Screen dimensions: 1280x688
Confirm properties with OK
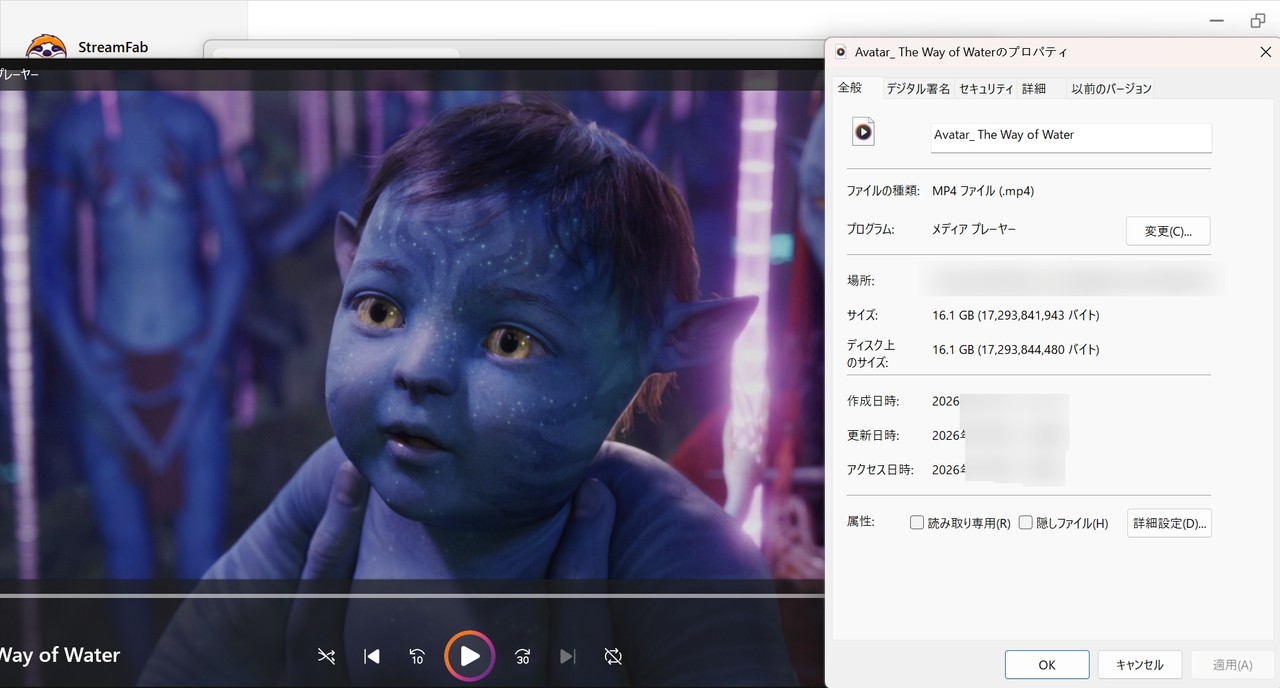(1046, 664)
